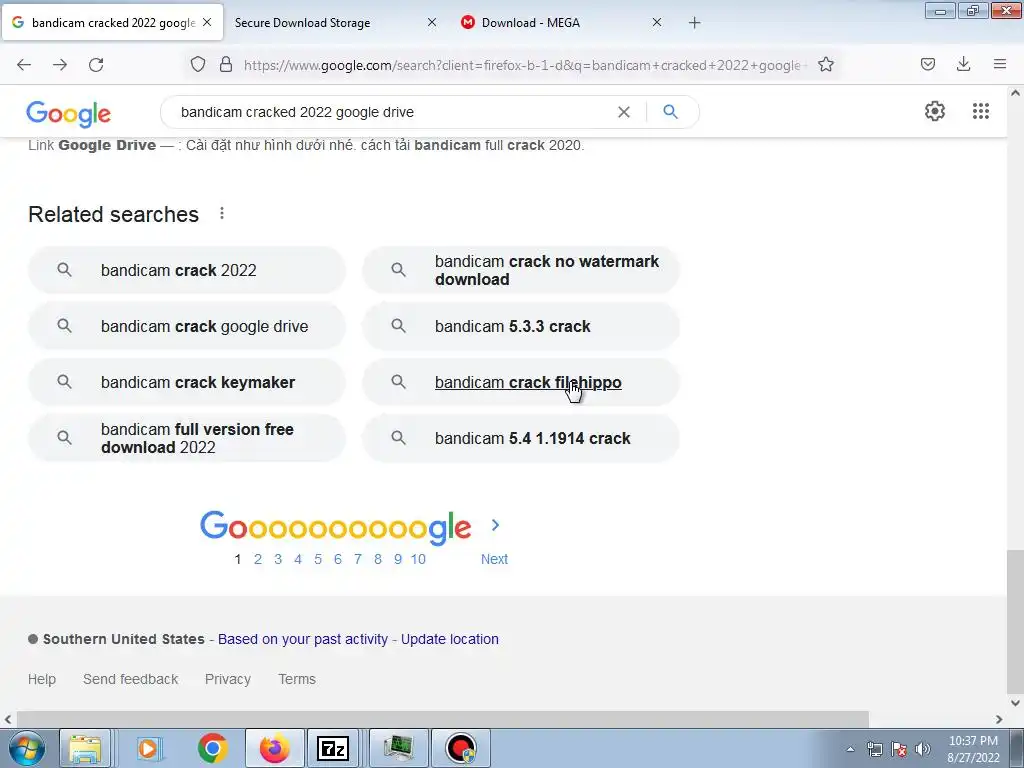Click Update location link
Image resolution: width=1024 pixels, height=768 pixels.
pyautogui.click(x=449, y=639)
